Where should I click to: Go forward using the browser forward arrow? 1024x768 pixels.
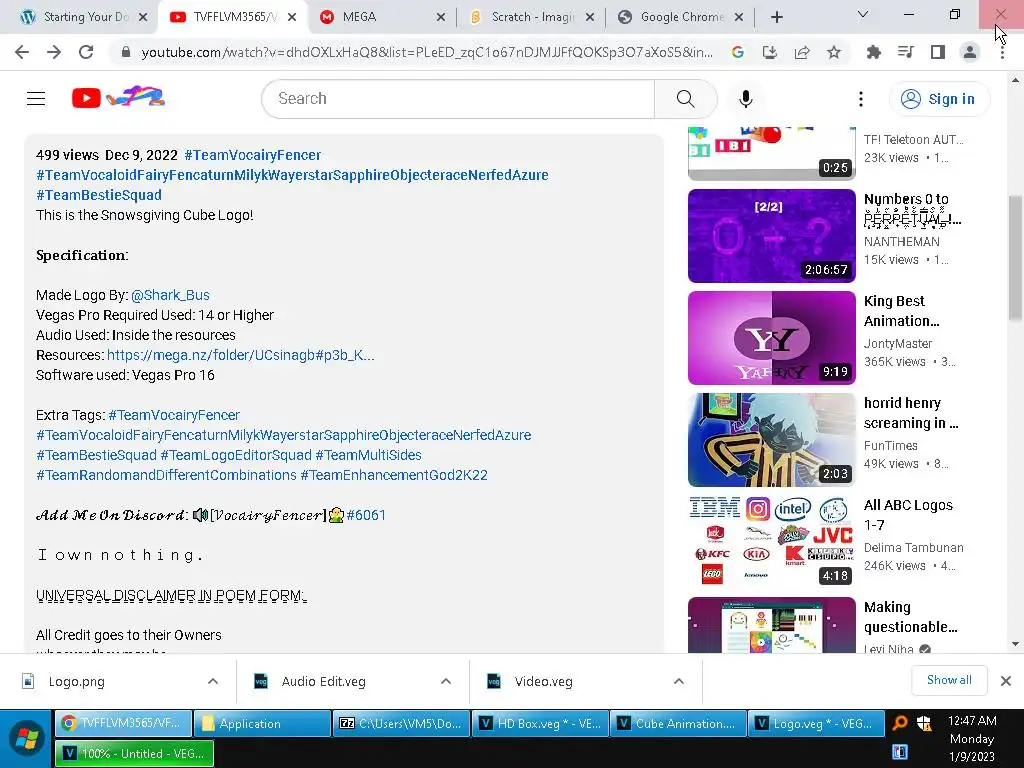54,52
